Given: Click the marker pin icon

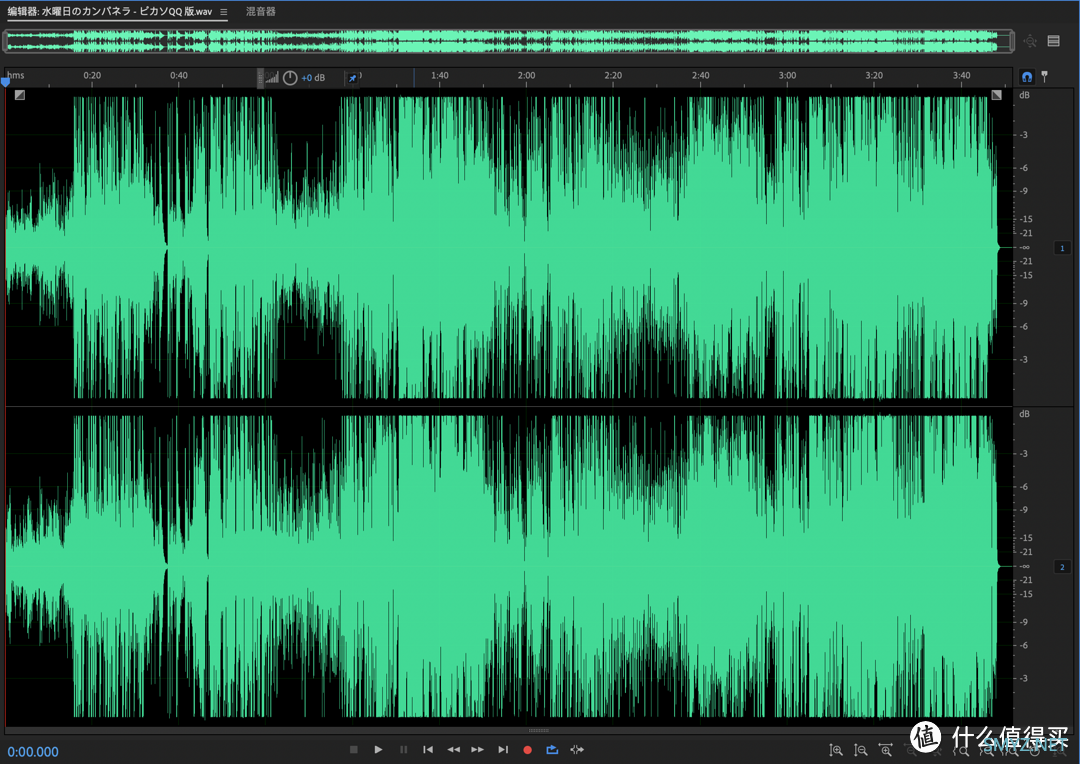Looking at the screenshot, I should (1045, 76).
